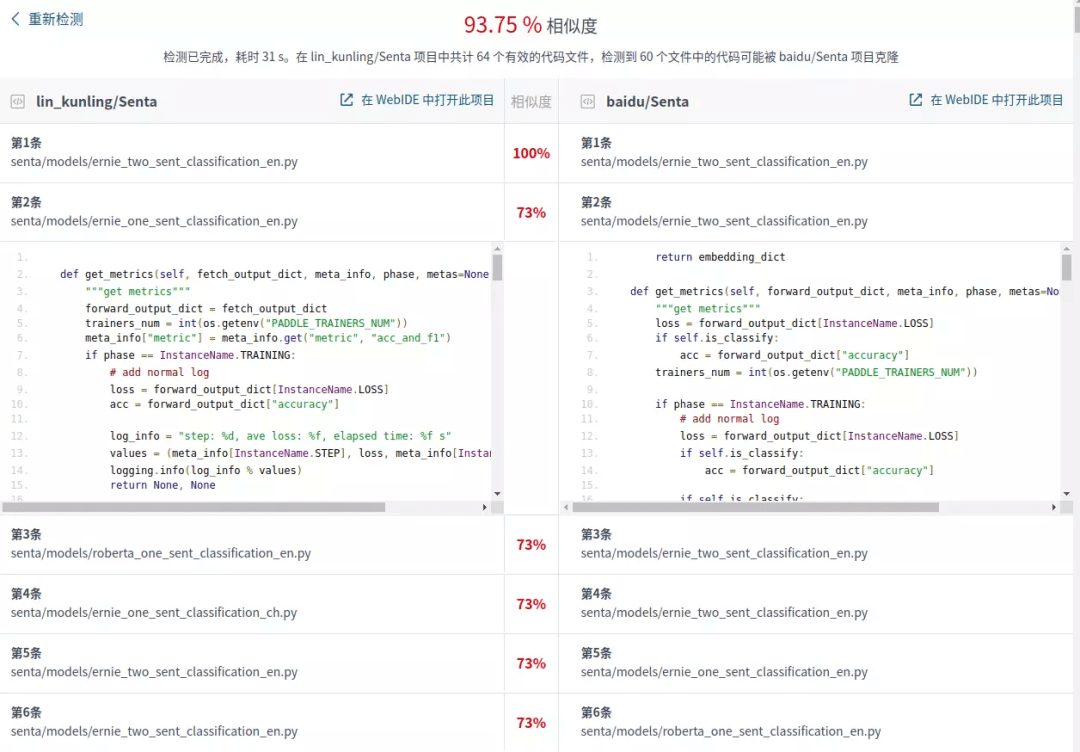Click 73% similarity for 第2条
The height and width of the screenshot is (752, 1080).
click(531, 213)
